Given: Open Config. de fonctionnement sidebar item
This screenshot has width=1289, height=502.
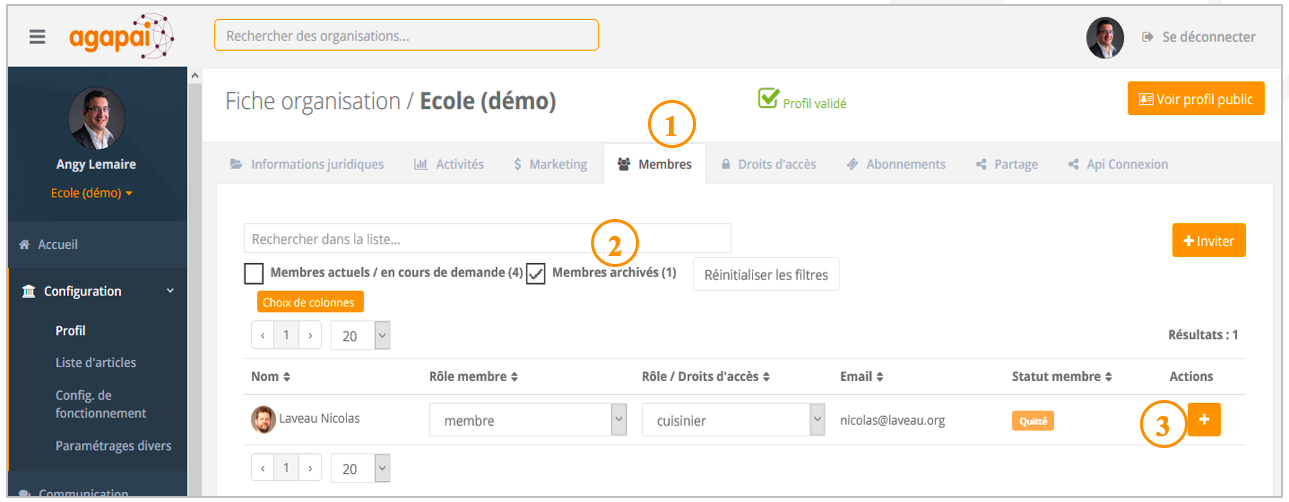Looking at the screenshot, I should coord(101,404).
